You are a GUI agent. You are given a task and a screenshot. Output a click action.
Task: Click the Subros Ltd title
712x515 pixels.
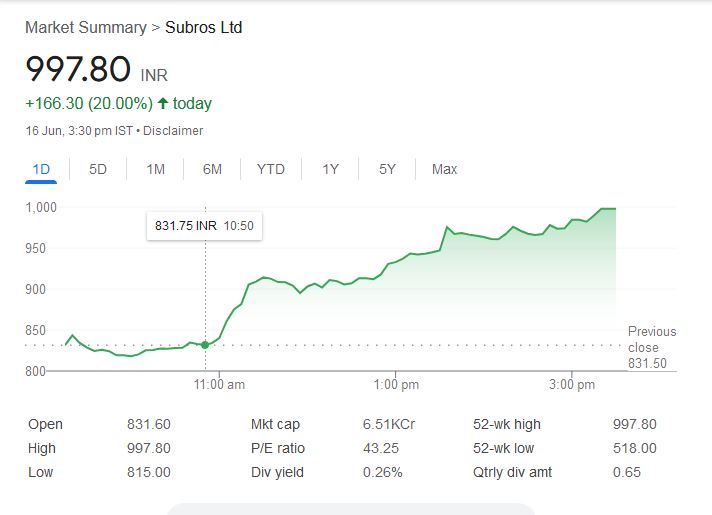click(x=203, y=28)
